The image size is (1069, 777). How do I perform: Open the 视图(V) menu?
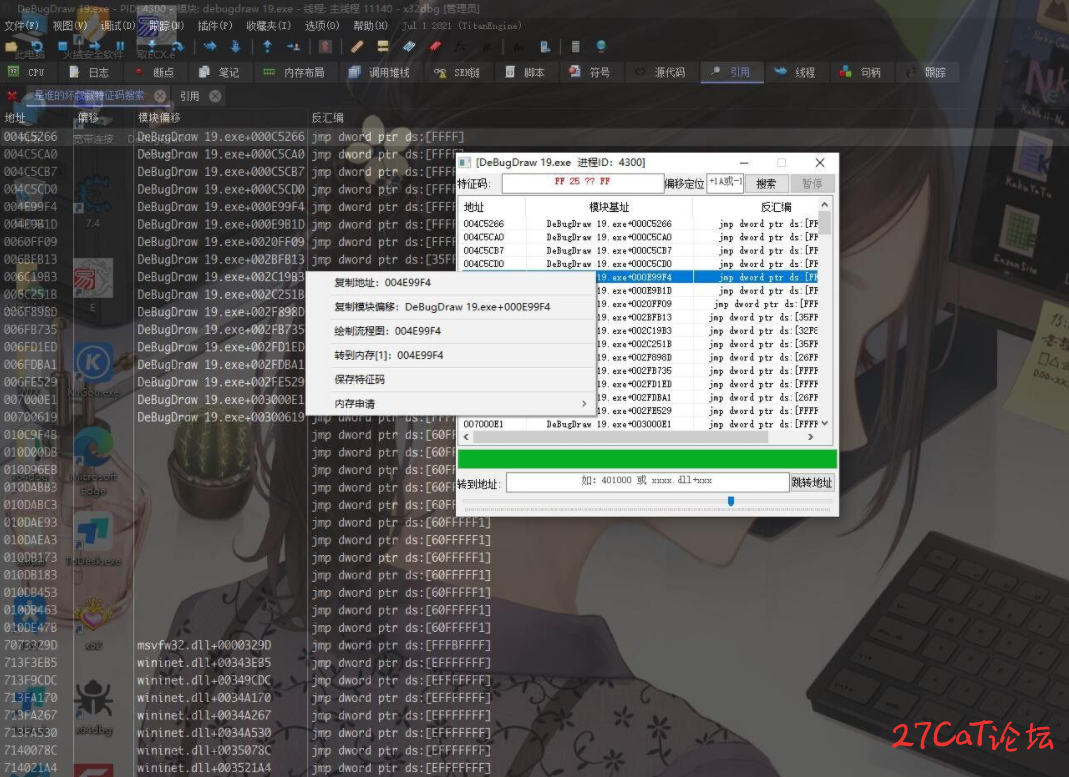[x=70, y=26]
